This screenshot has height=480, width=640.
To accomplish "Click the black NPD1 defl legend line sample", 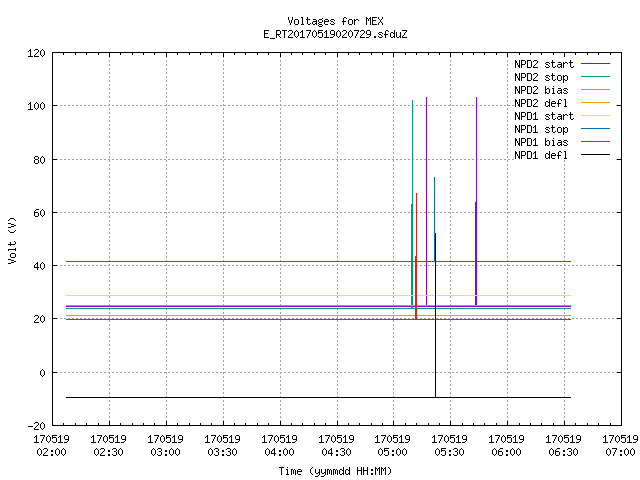I will coord(595,155).
